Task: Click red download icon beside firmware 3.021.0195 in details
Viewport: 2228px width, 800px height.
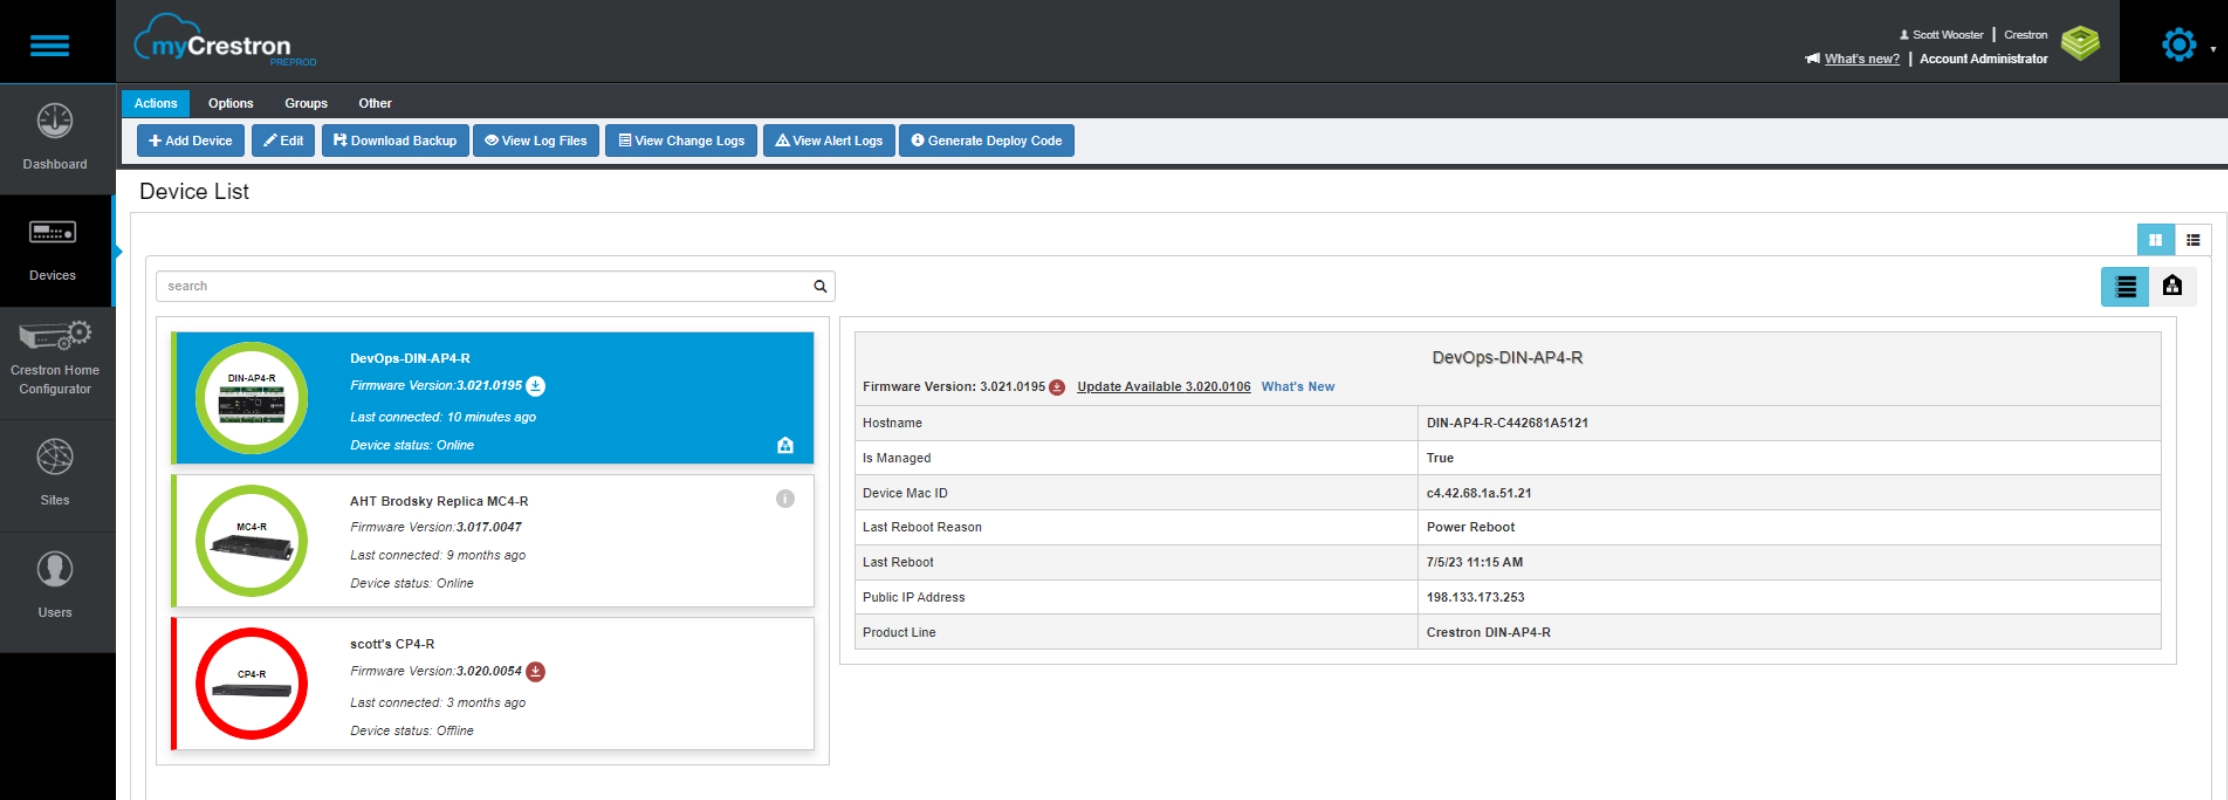Action: click(x=1057, y=387)
